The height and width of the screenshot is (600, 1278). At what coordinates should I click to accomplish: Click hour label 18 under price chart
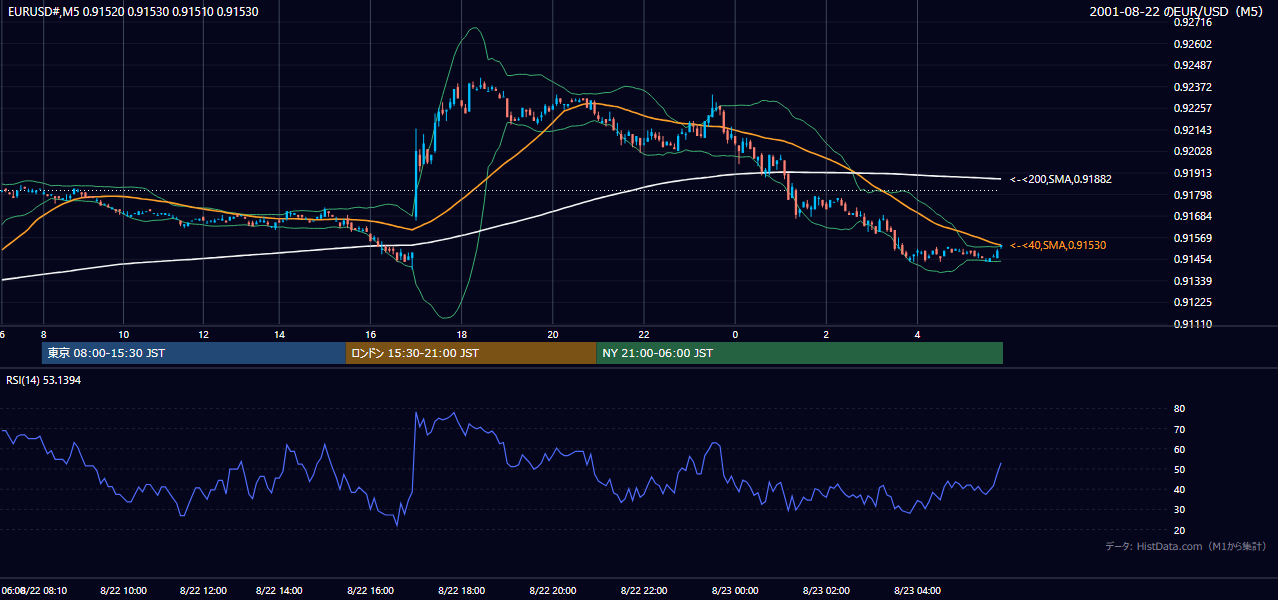point(461,334)
